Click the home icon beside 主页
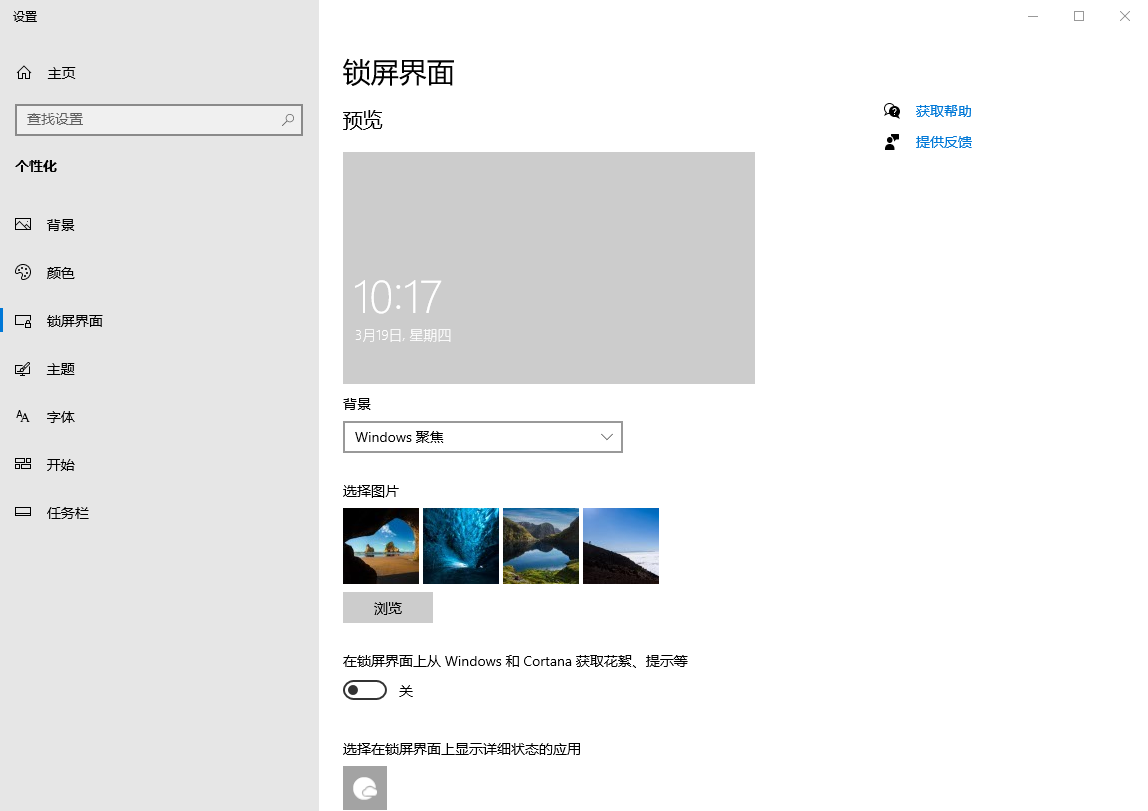 24,72
